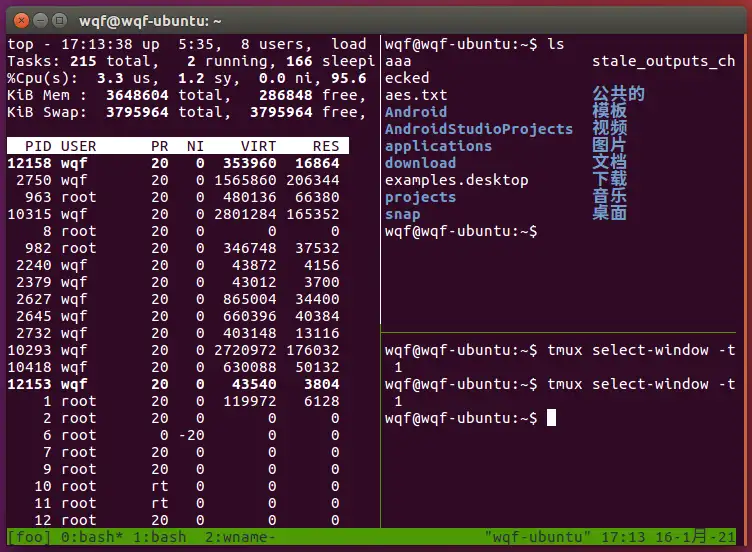Click the aes.txt file name
The height and width of the screenshot is (552, 752).
415,95
